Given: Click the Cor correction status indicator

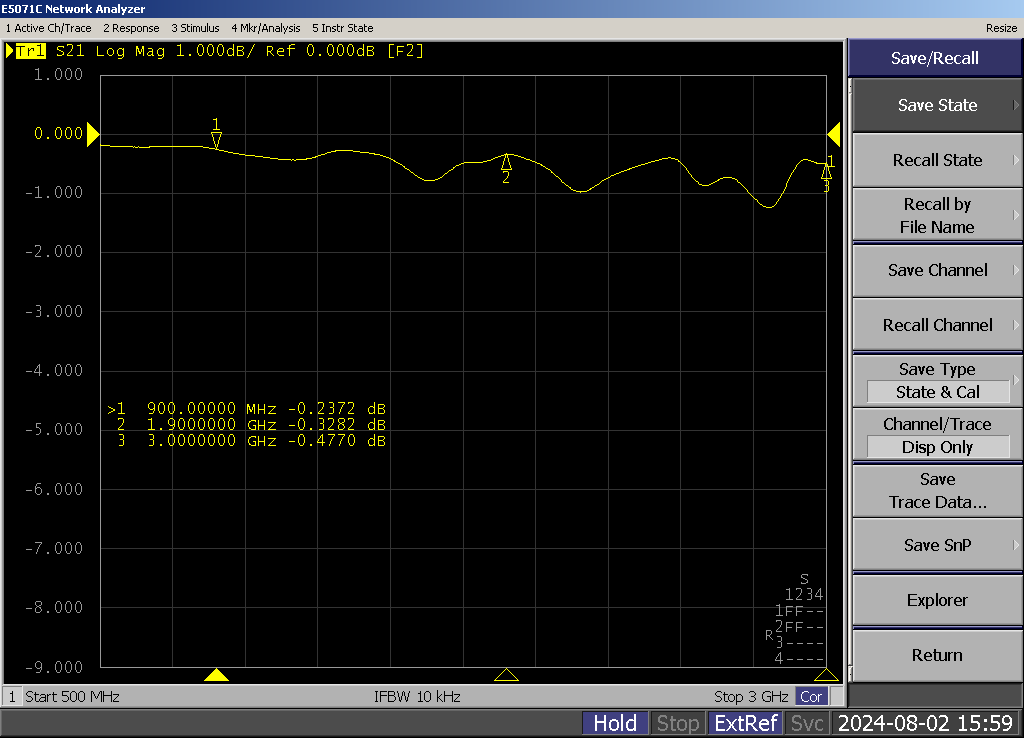Looking at the screenshot, I should [812, 697].
